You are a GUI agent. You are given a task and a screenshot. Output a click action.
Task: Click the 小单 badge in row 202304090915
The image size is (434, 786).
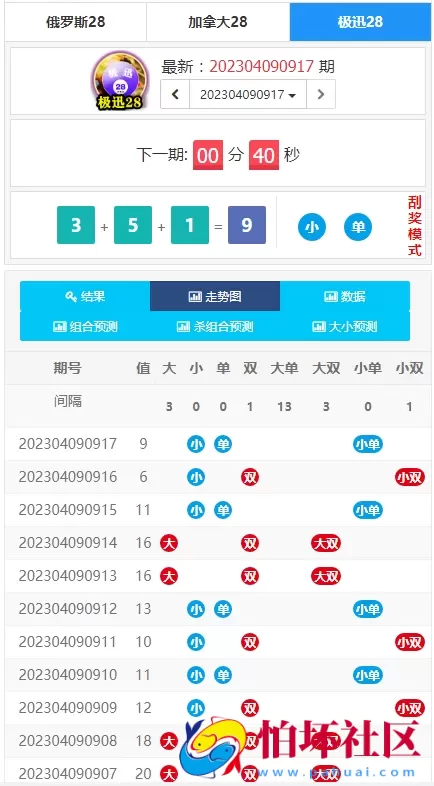pyautogui.click(x=368, y=510)
